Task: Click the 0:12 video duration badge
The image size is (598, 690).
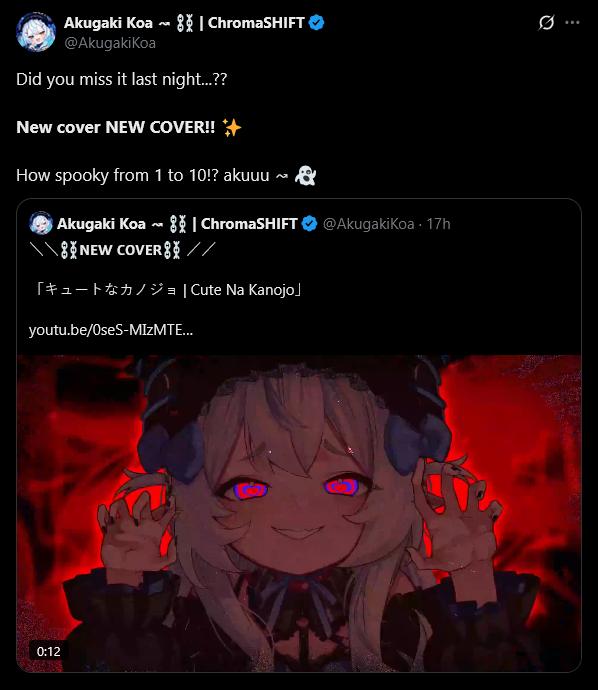Action: coord(48,651)
